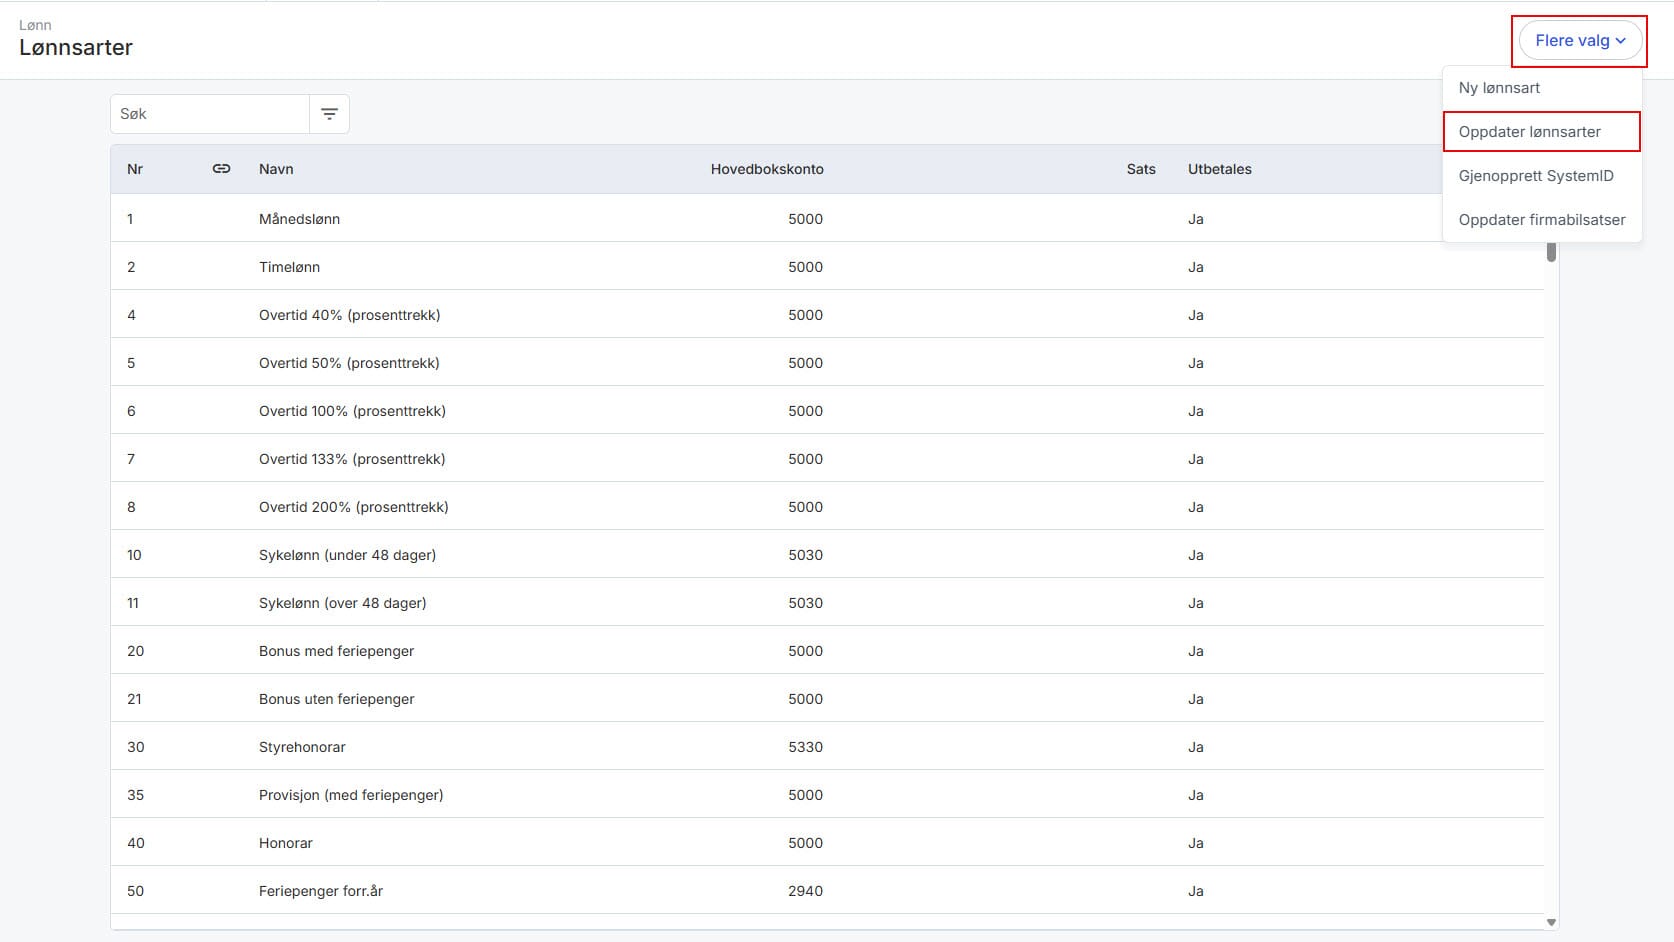
Task: Select the Styrehonorar row
Action: (x=302, y=747)
